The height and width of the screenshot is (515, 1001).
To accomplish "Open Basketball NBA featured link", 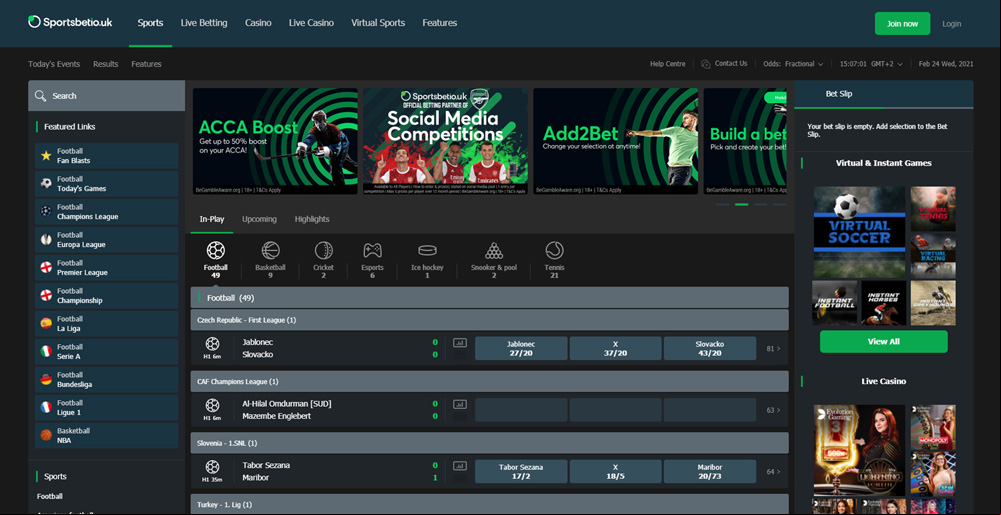I will click(107, 436).
